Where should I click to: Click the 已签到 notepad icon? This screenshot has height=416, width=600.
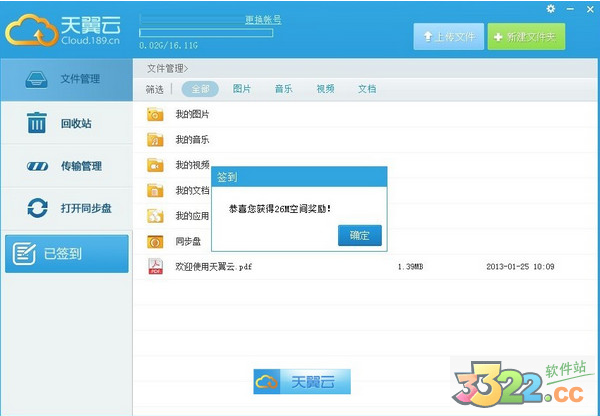click(x=24, y=253)
